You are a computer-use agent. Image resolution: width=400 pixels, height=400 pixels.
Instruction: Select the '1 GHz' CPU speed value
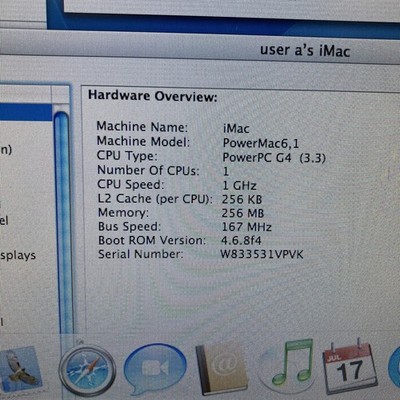point(240,185)
